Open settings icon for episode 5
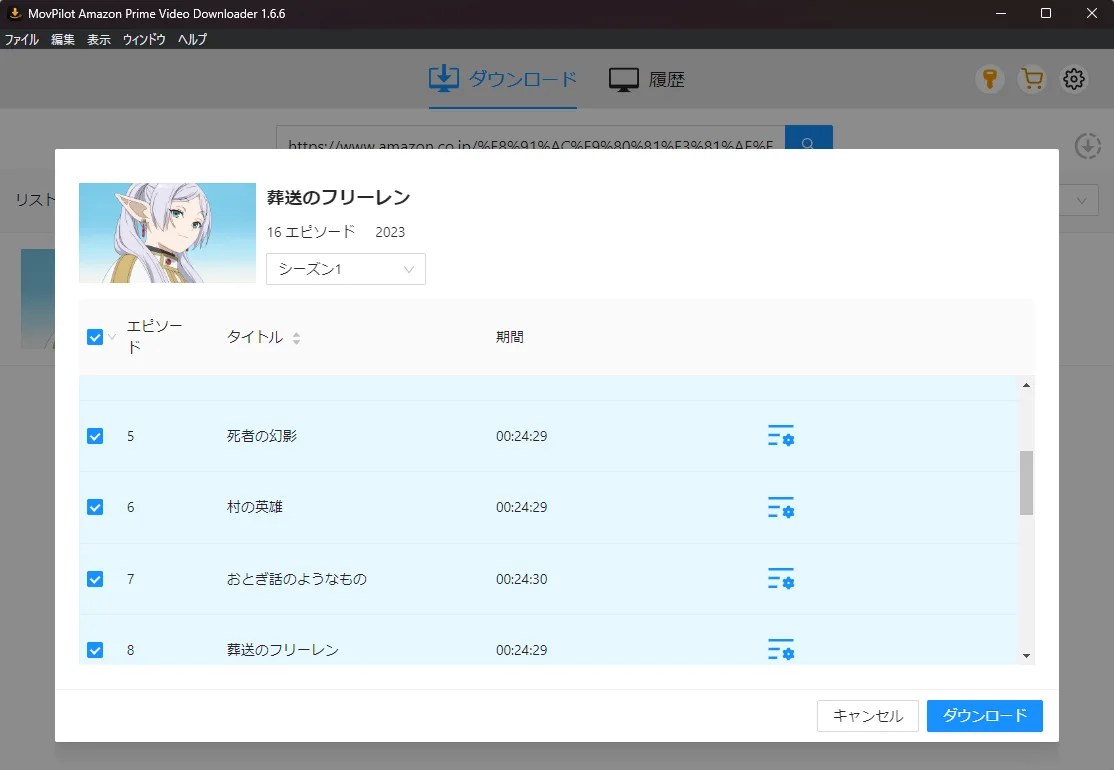 (780, 436)
